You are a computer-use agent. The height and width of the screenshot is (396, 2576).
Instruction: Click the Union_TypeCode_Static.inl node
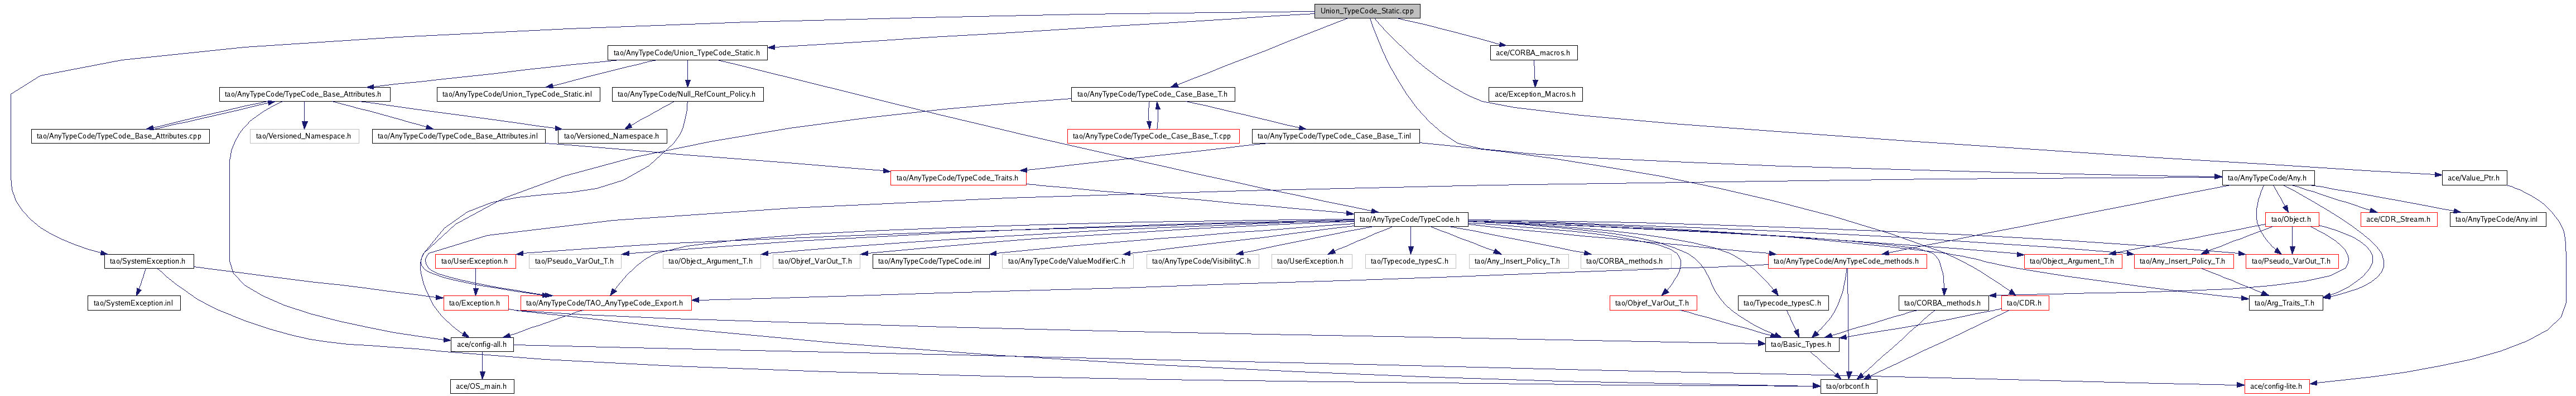tap(516, 94)
